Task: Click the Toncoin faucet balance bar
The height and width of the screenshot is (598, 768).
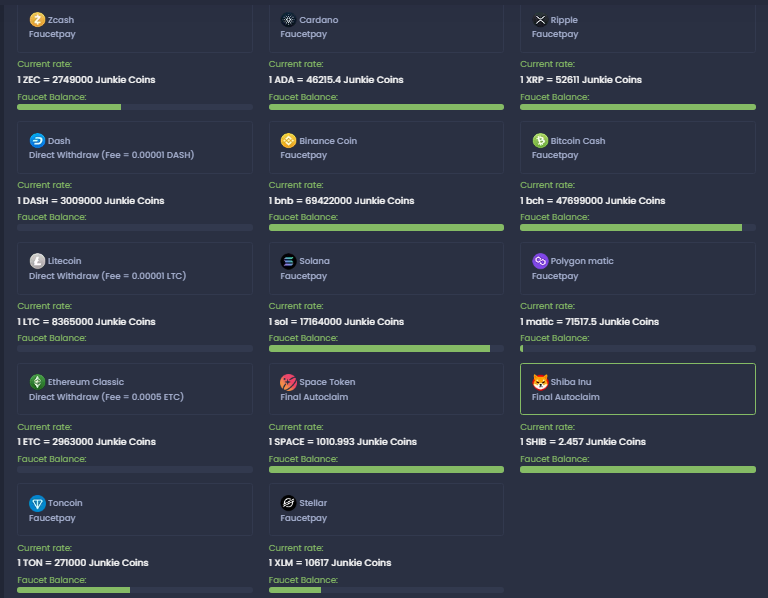Action: pyautogui.click(x=135, y=590)
